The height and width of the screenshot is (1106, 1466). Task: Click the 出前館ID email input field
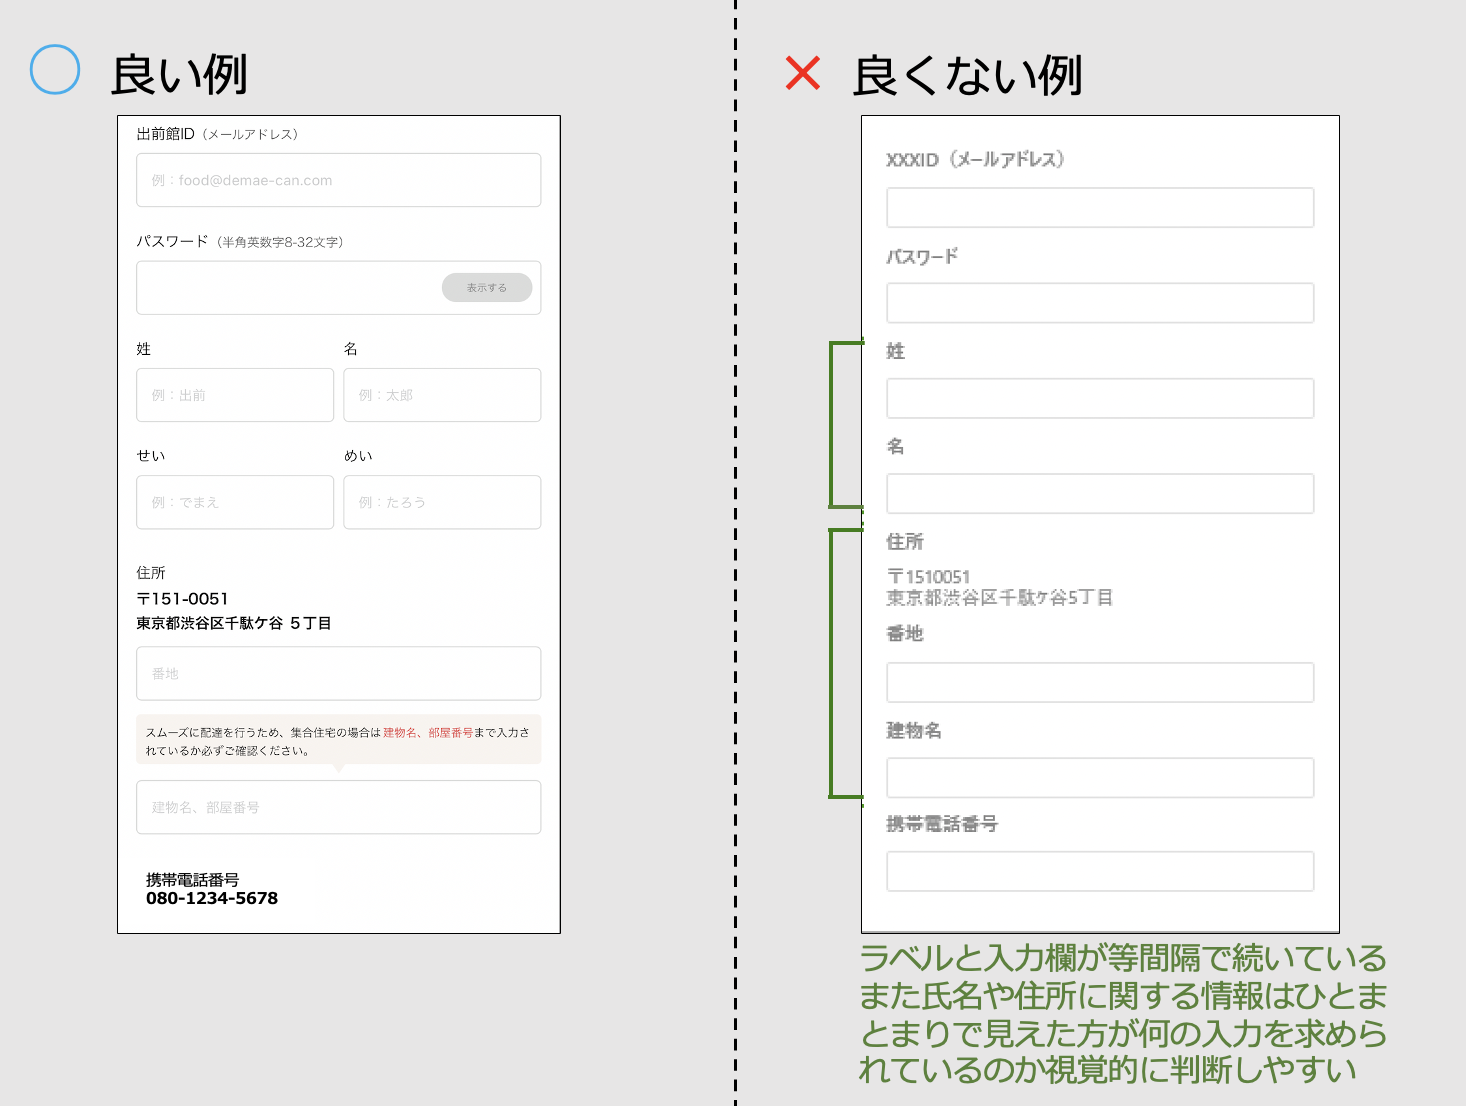pos(338,180)
